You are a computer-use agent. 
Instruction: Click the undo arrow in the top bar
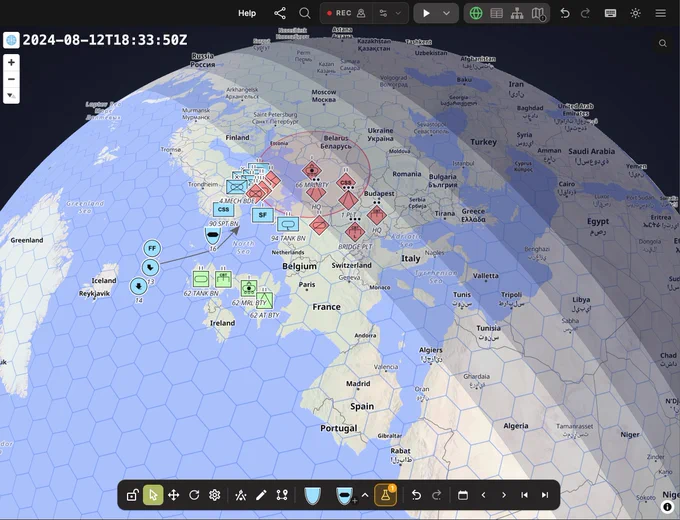click(565, 13)
